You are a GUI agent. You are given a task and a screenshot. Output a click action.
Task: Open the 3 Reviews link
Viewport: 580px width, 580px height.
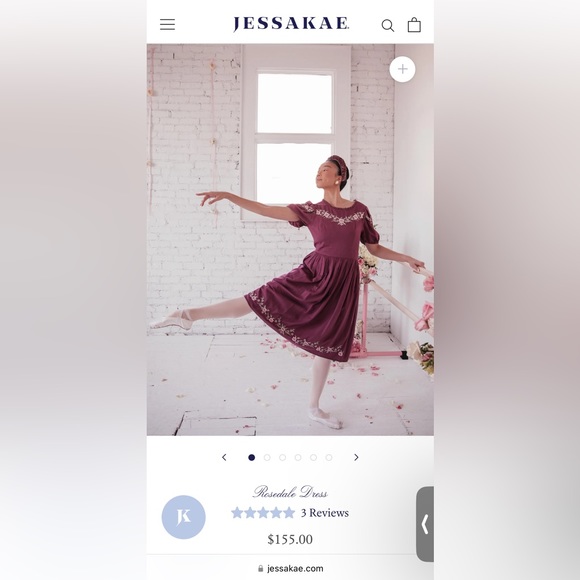tap(325, 513)
